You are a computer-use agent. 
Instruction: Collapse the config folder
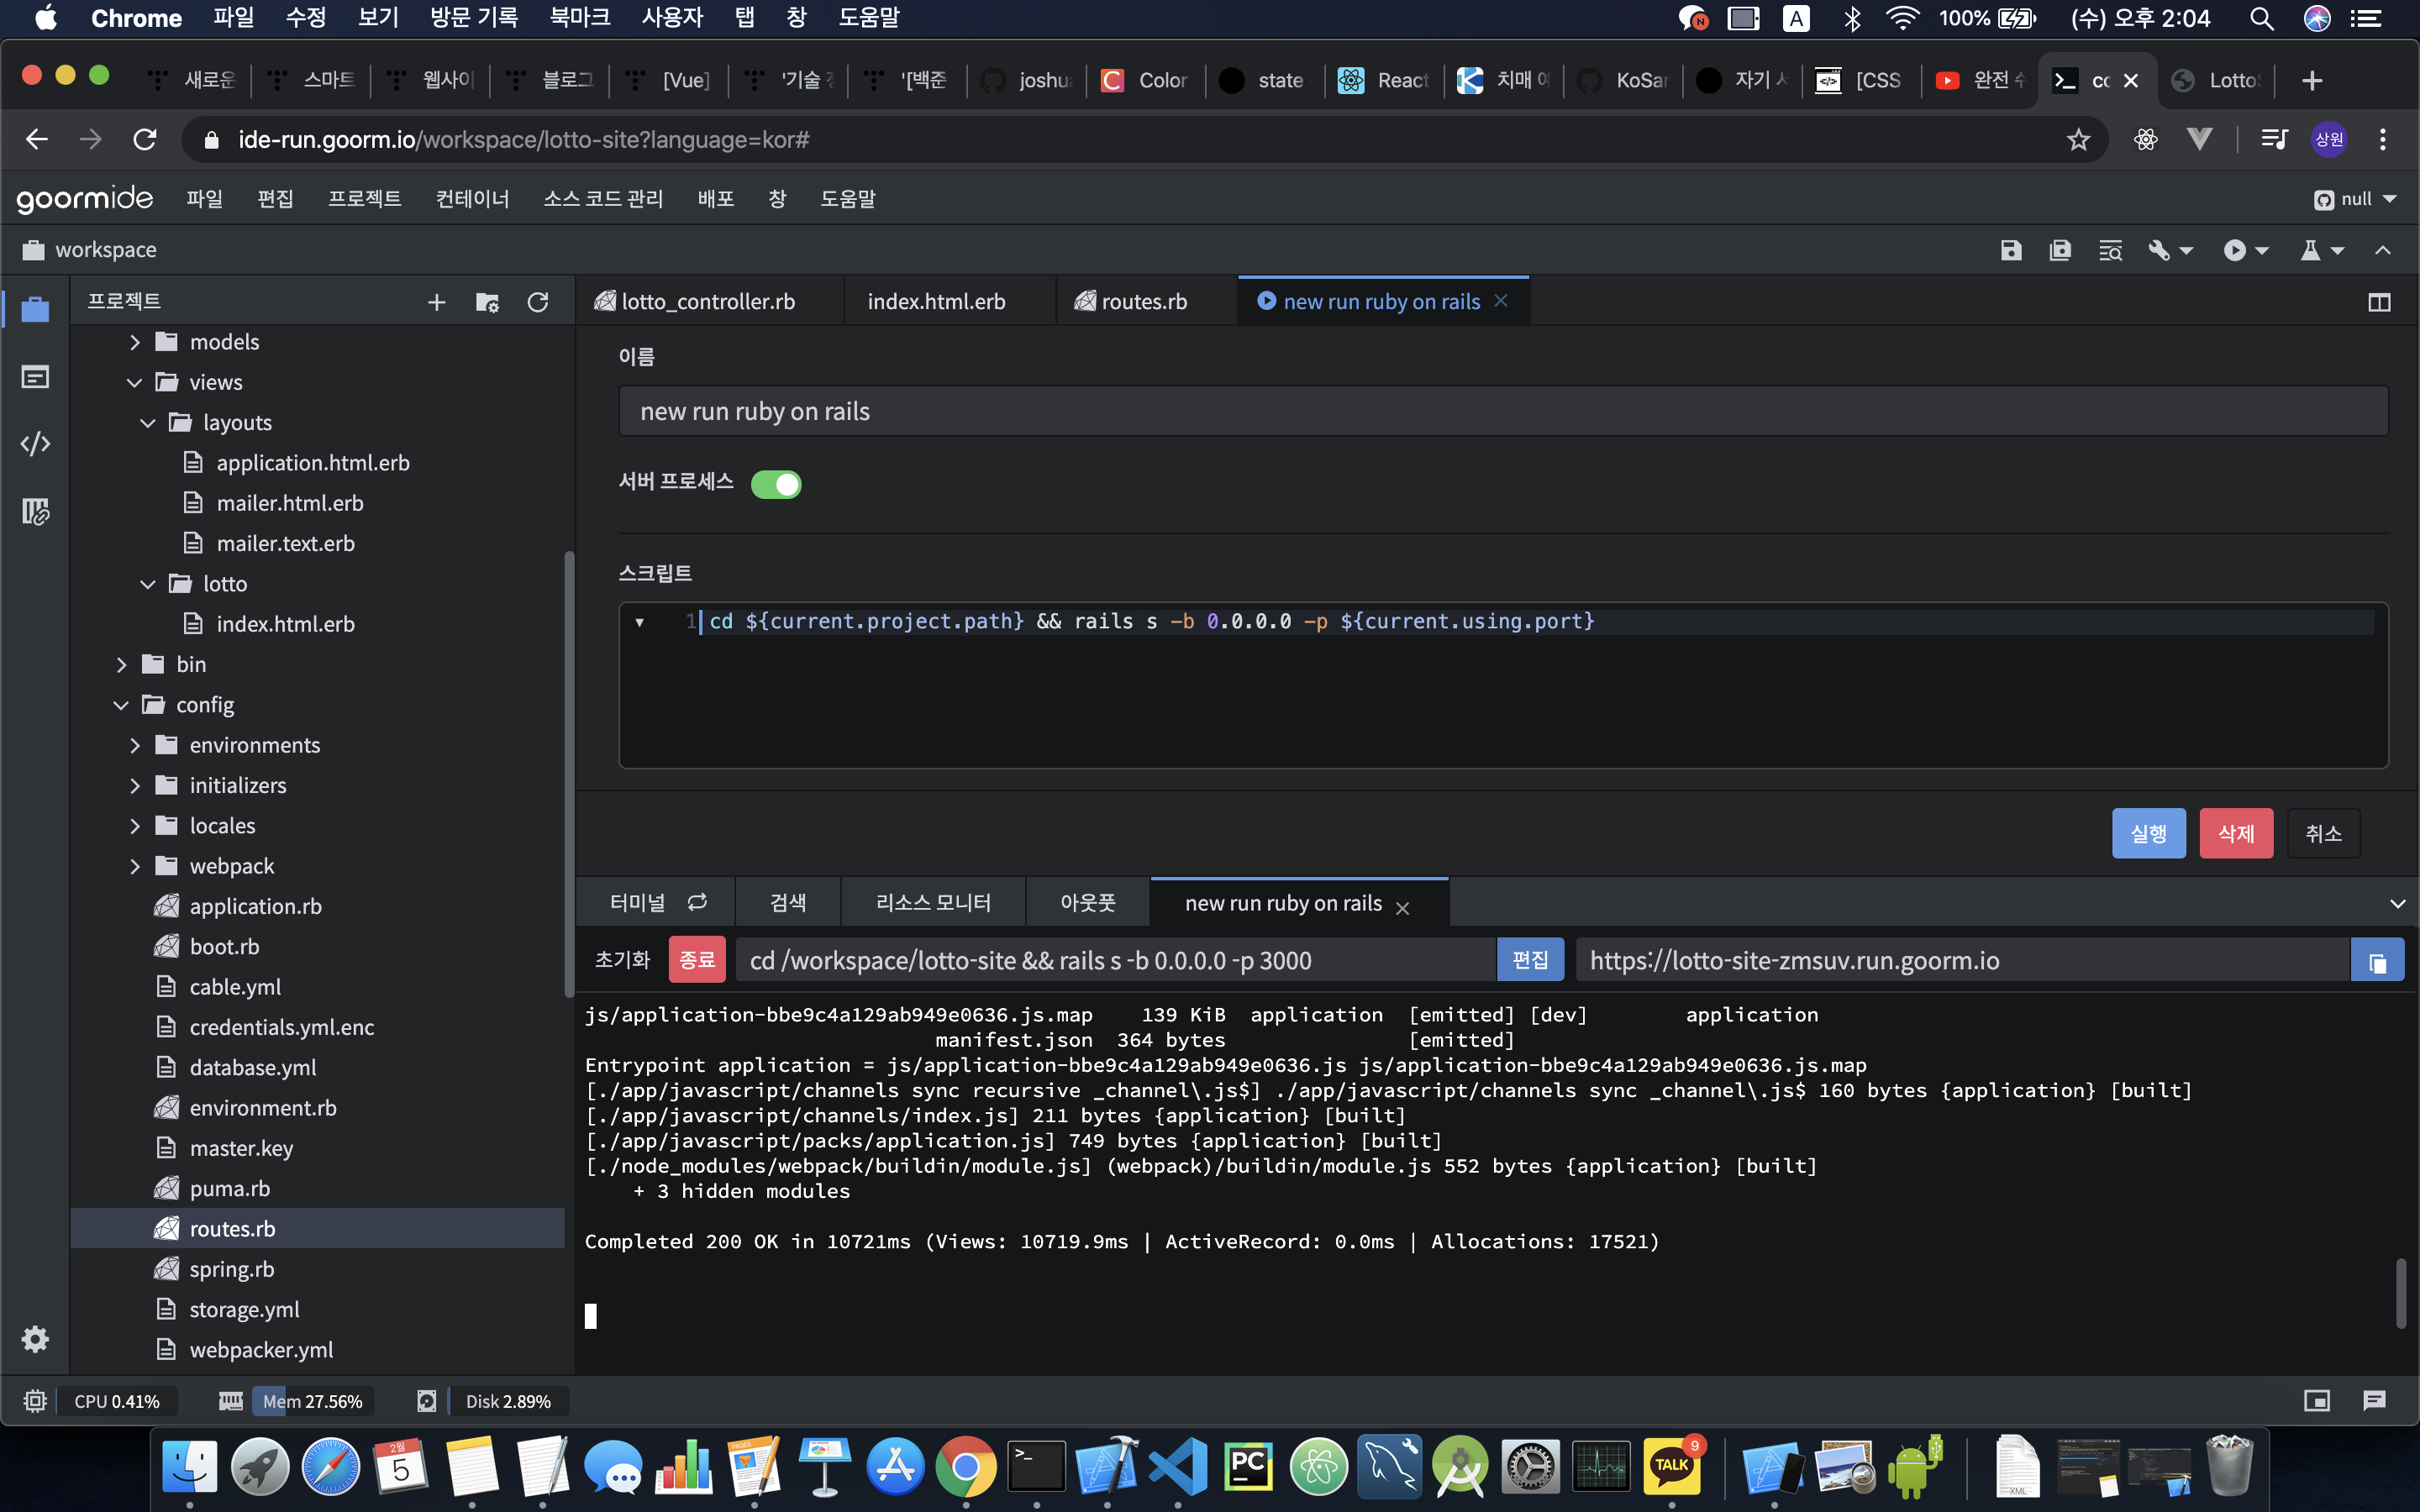click(121, 705)
